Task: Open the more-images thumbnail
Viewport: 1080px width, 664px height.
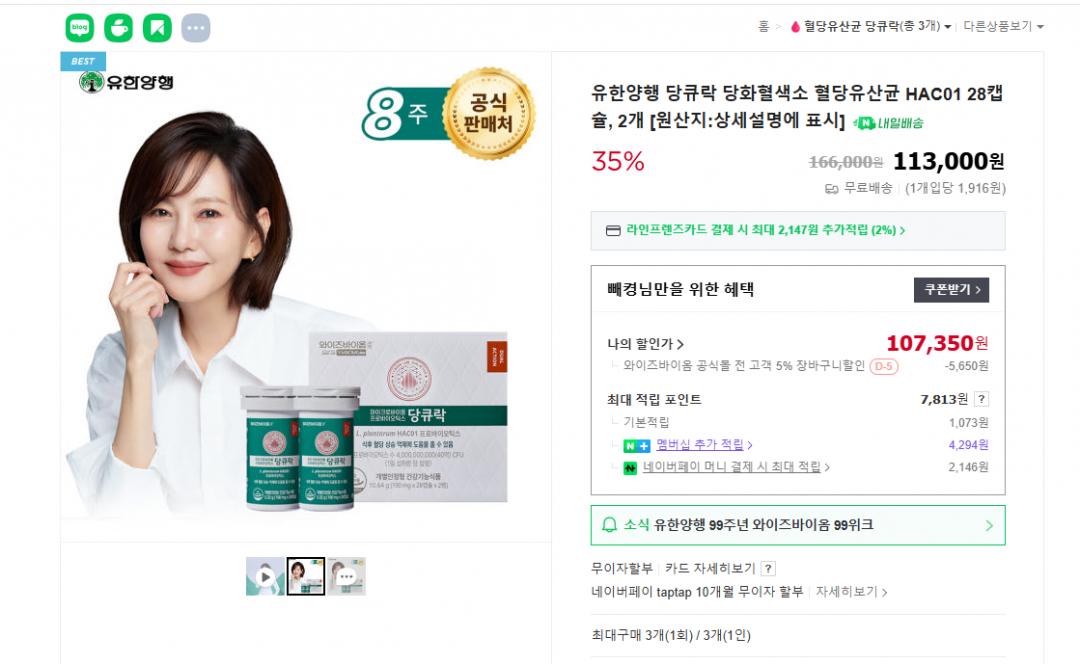Action: 346,577
